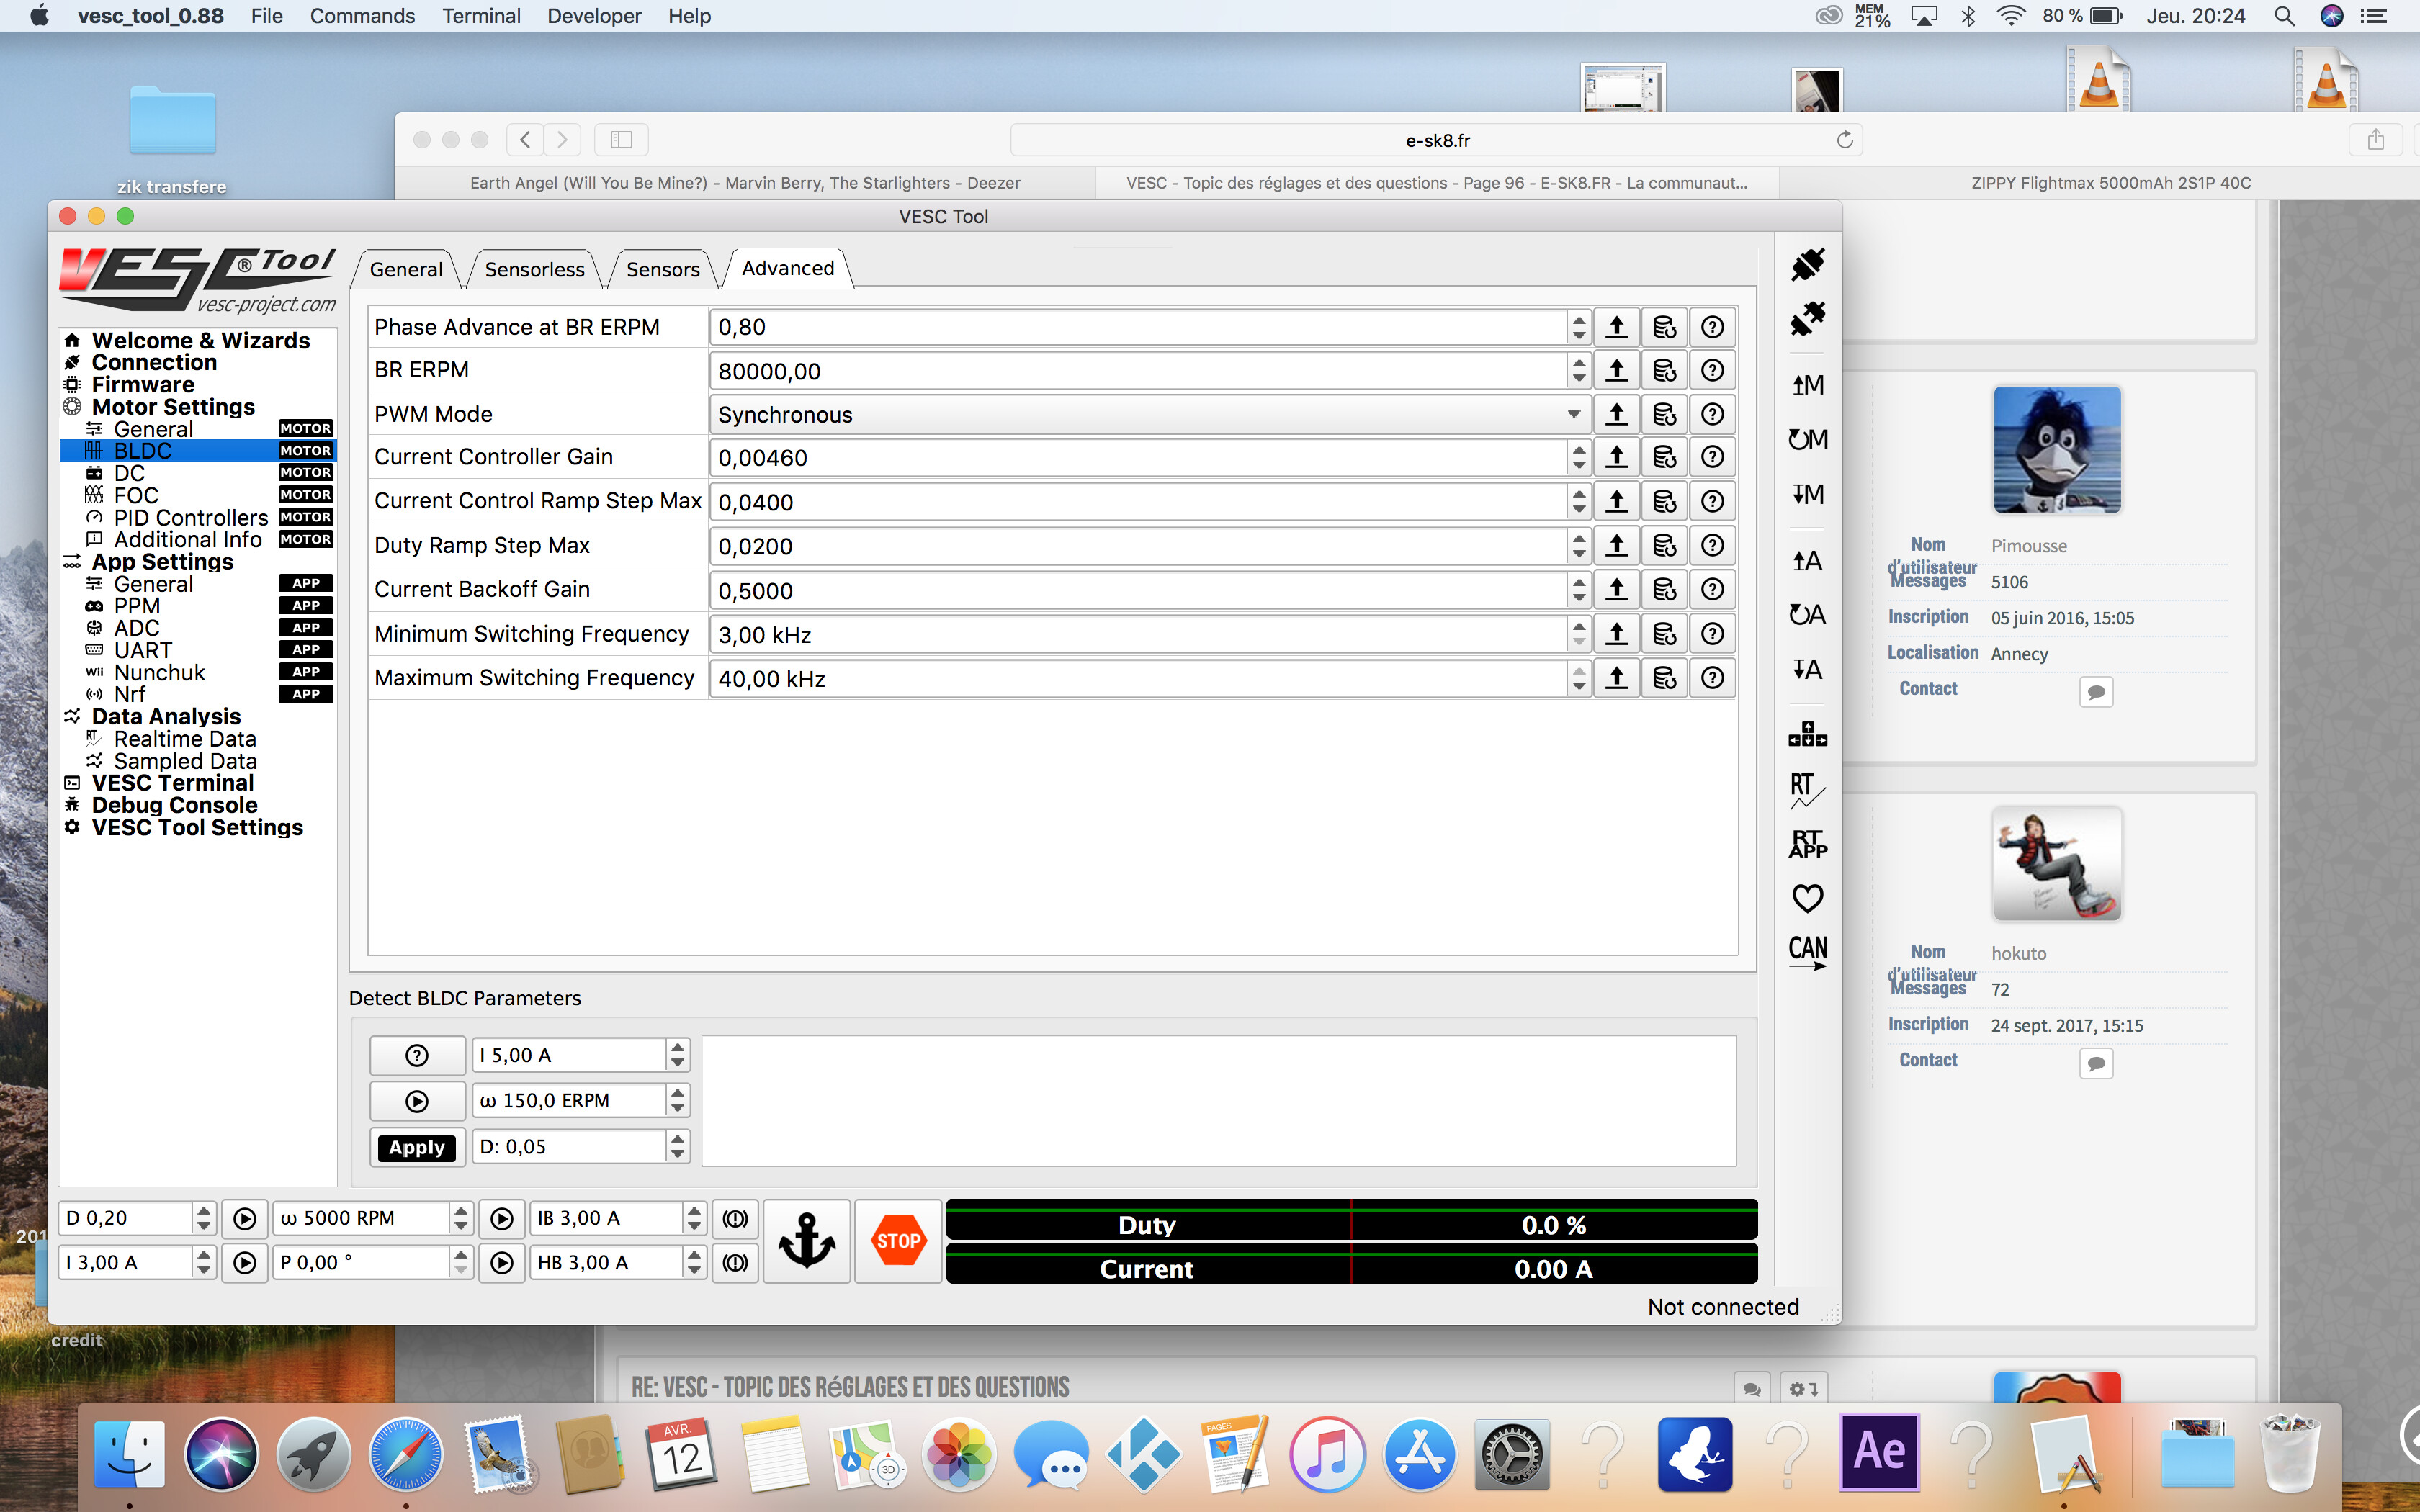Click help icon for Current Backoff Gain row
Image resolution: width=2420 pixels, height=1512 pixels.
[1712, 590]
